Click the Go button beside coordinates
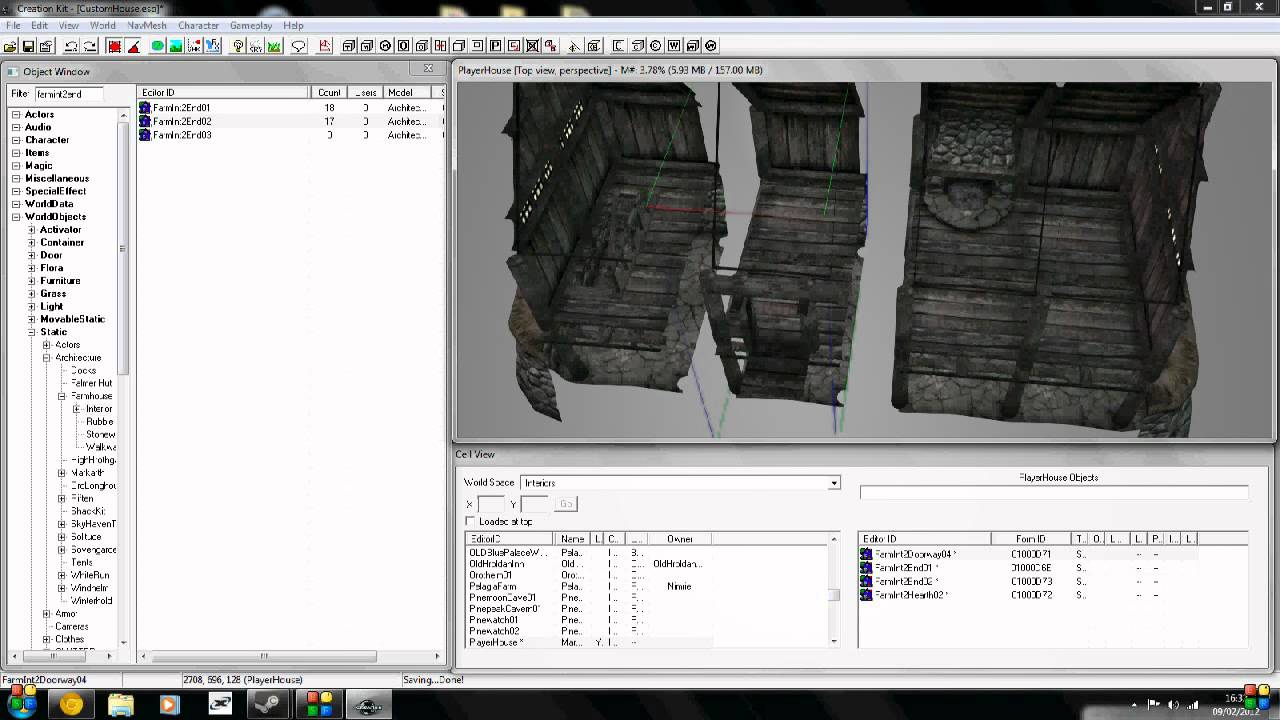The image size is (1280, 720). [565, 504]
